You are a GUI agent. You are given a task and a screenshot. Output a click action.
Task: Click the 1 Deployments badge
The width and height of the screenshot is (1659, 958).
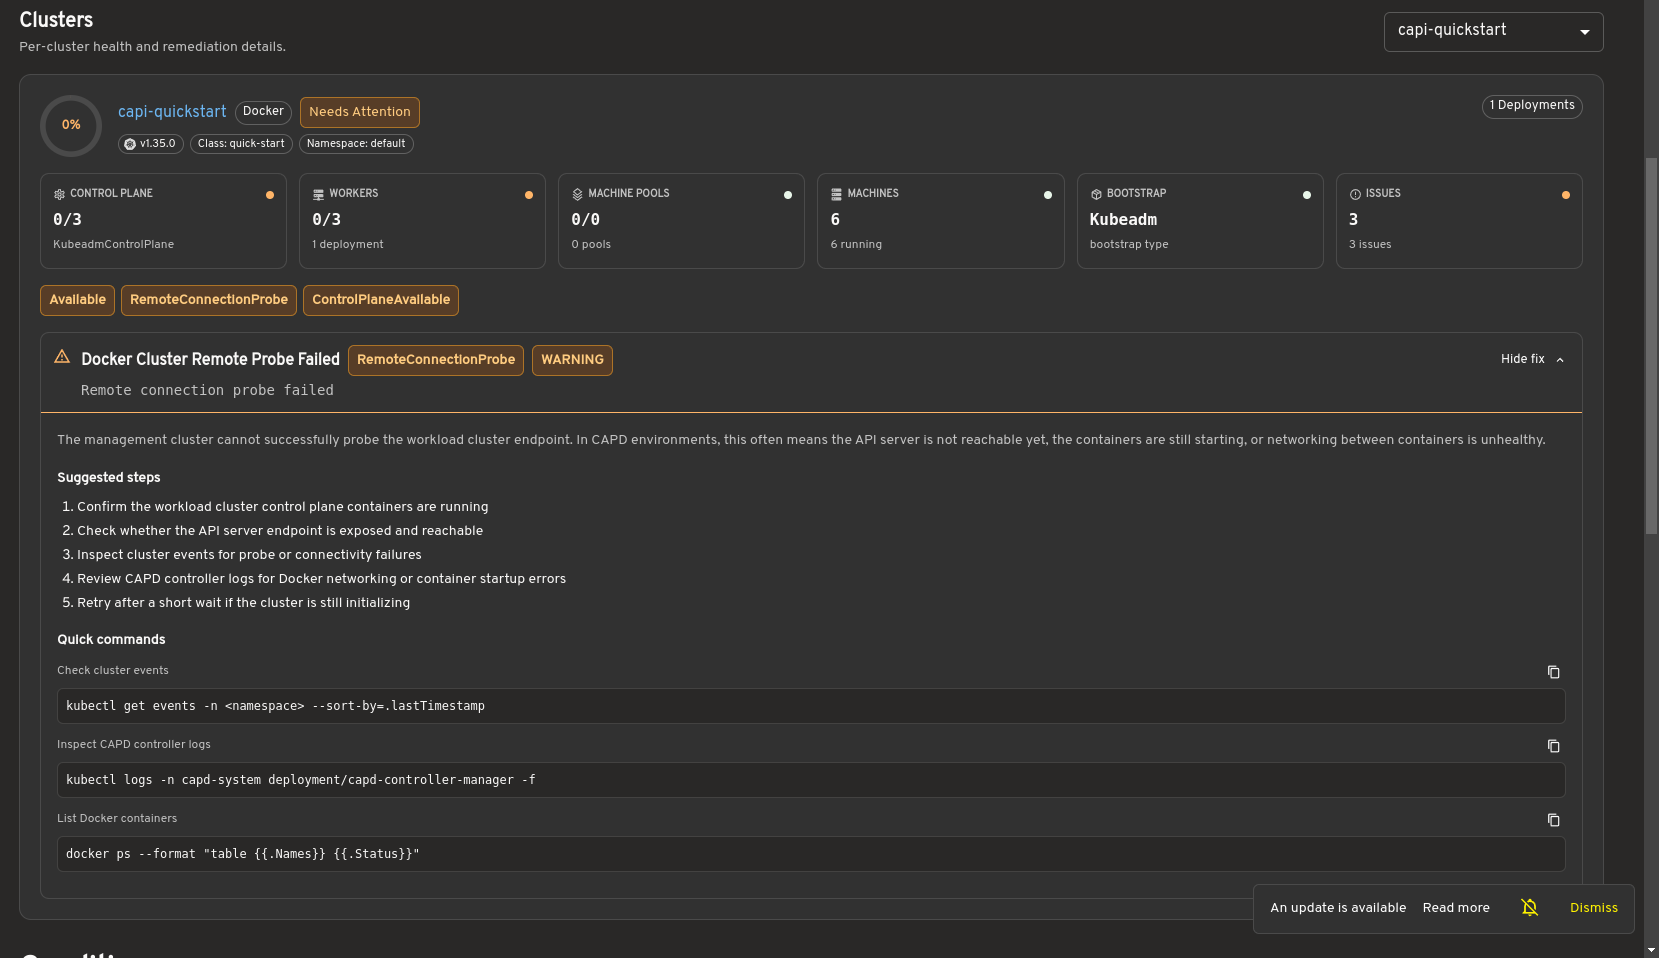click(x=1532, y=106)
